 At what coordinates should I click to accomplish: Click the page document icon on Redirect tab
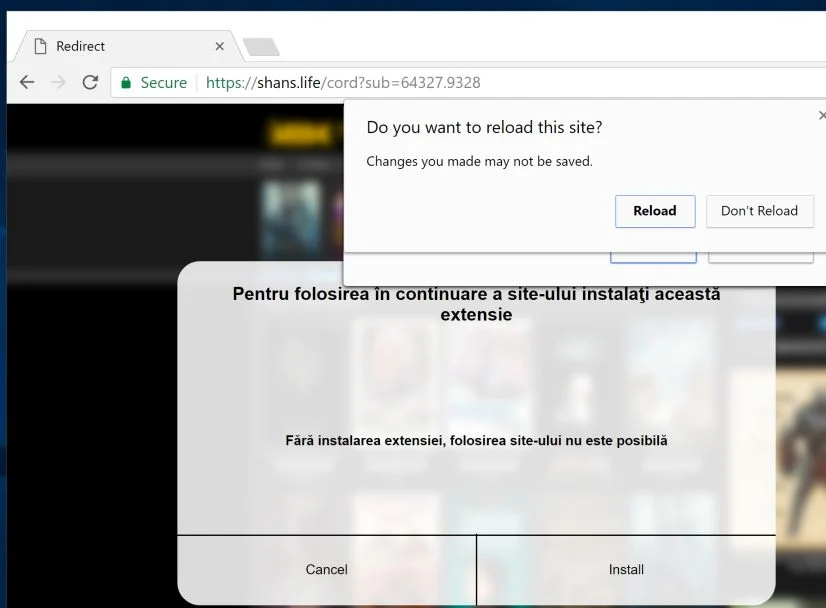[x=41, y=46]
